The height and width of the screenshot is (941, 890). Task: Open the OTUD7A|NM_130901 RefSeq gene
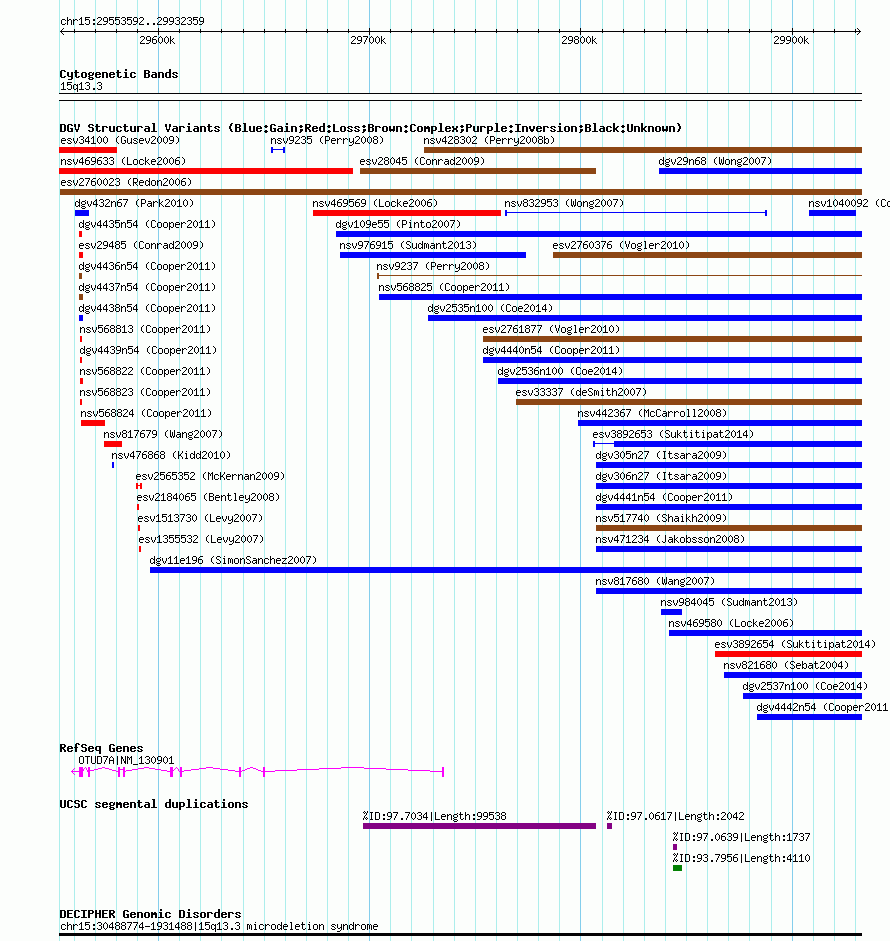pyautogui.click(x=257, y=772)
